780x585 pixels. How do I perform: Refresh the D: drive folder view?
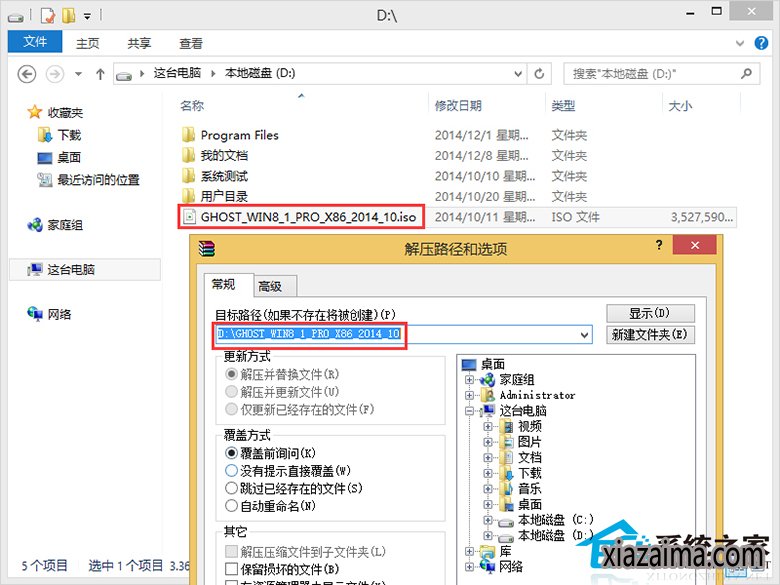point(539,74)
